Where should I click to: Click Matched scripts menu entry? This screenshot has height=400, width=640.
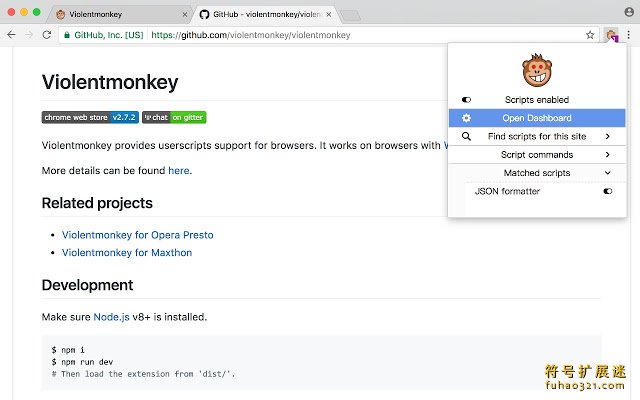tap(537, 173)
